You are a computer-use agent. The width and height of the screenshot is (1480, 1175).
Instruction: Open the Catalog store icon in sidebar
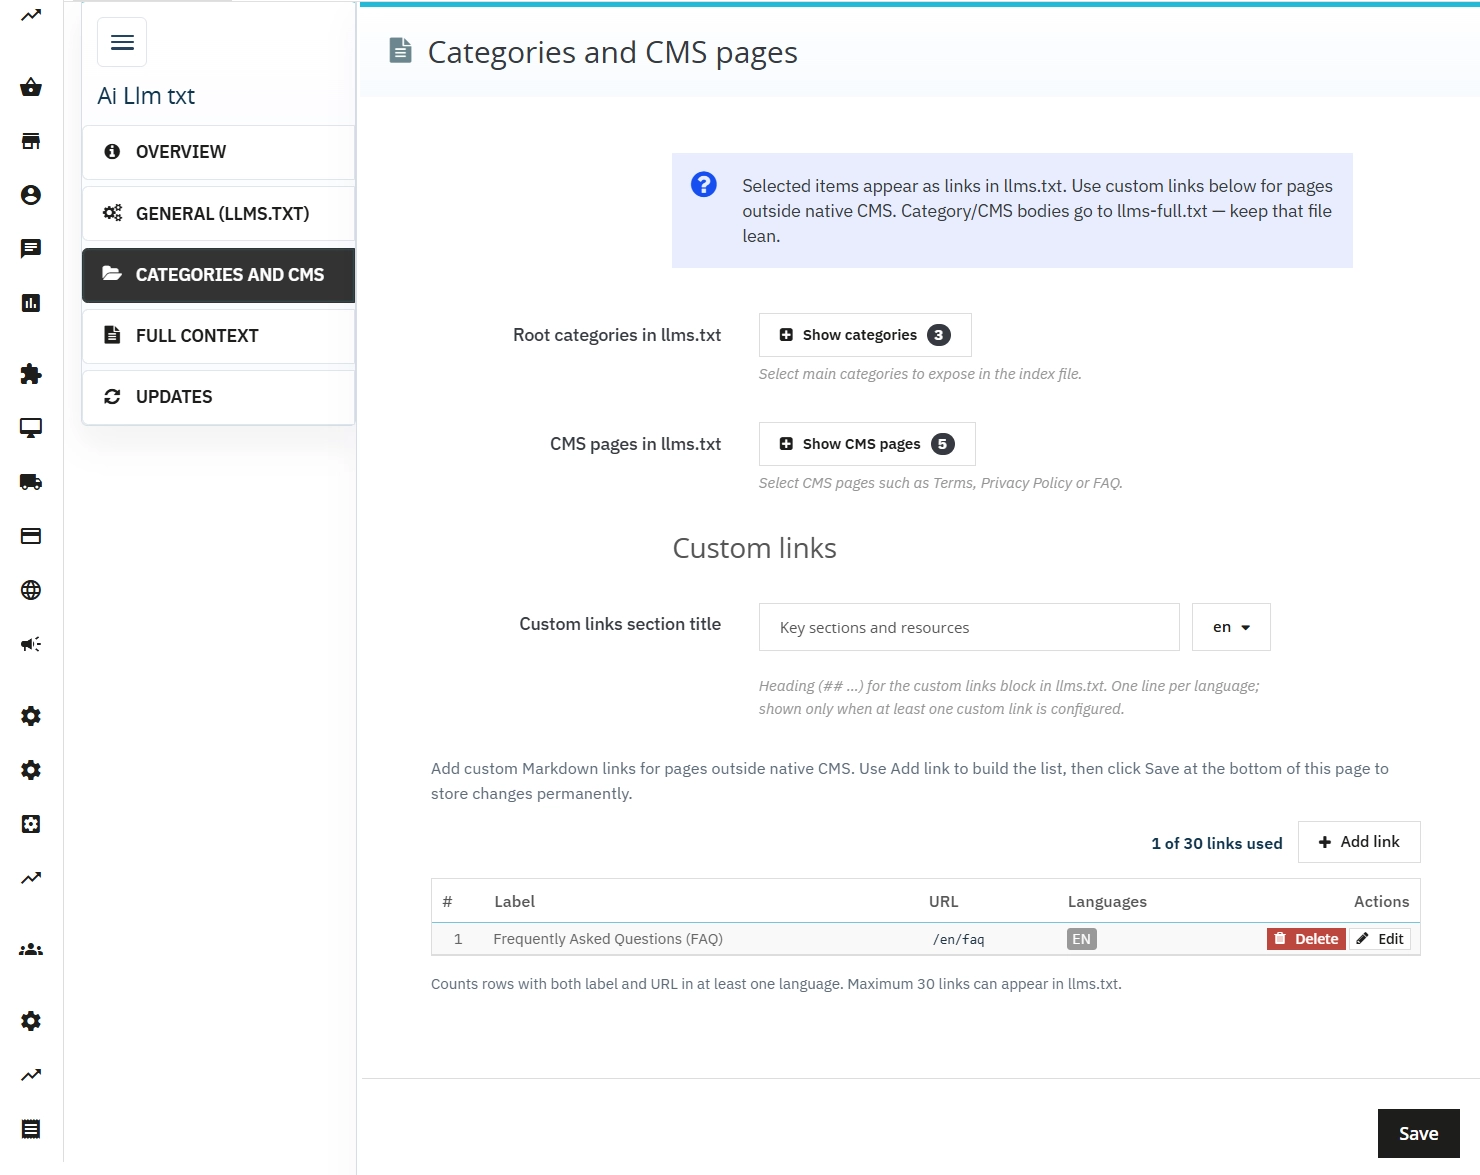click(x=31, y=141)
